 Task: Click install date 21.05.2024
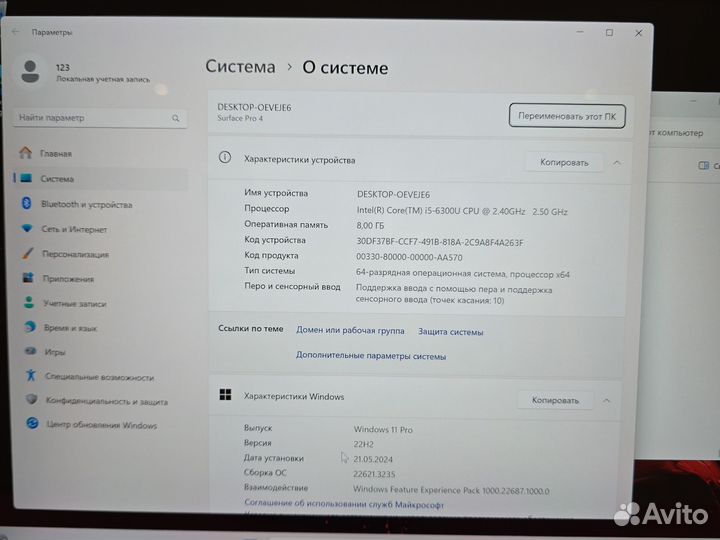tap(373, 459)
